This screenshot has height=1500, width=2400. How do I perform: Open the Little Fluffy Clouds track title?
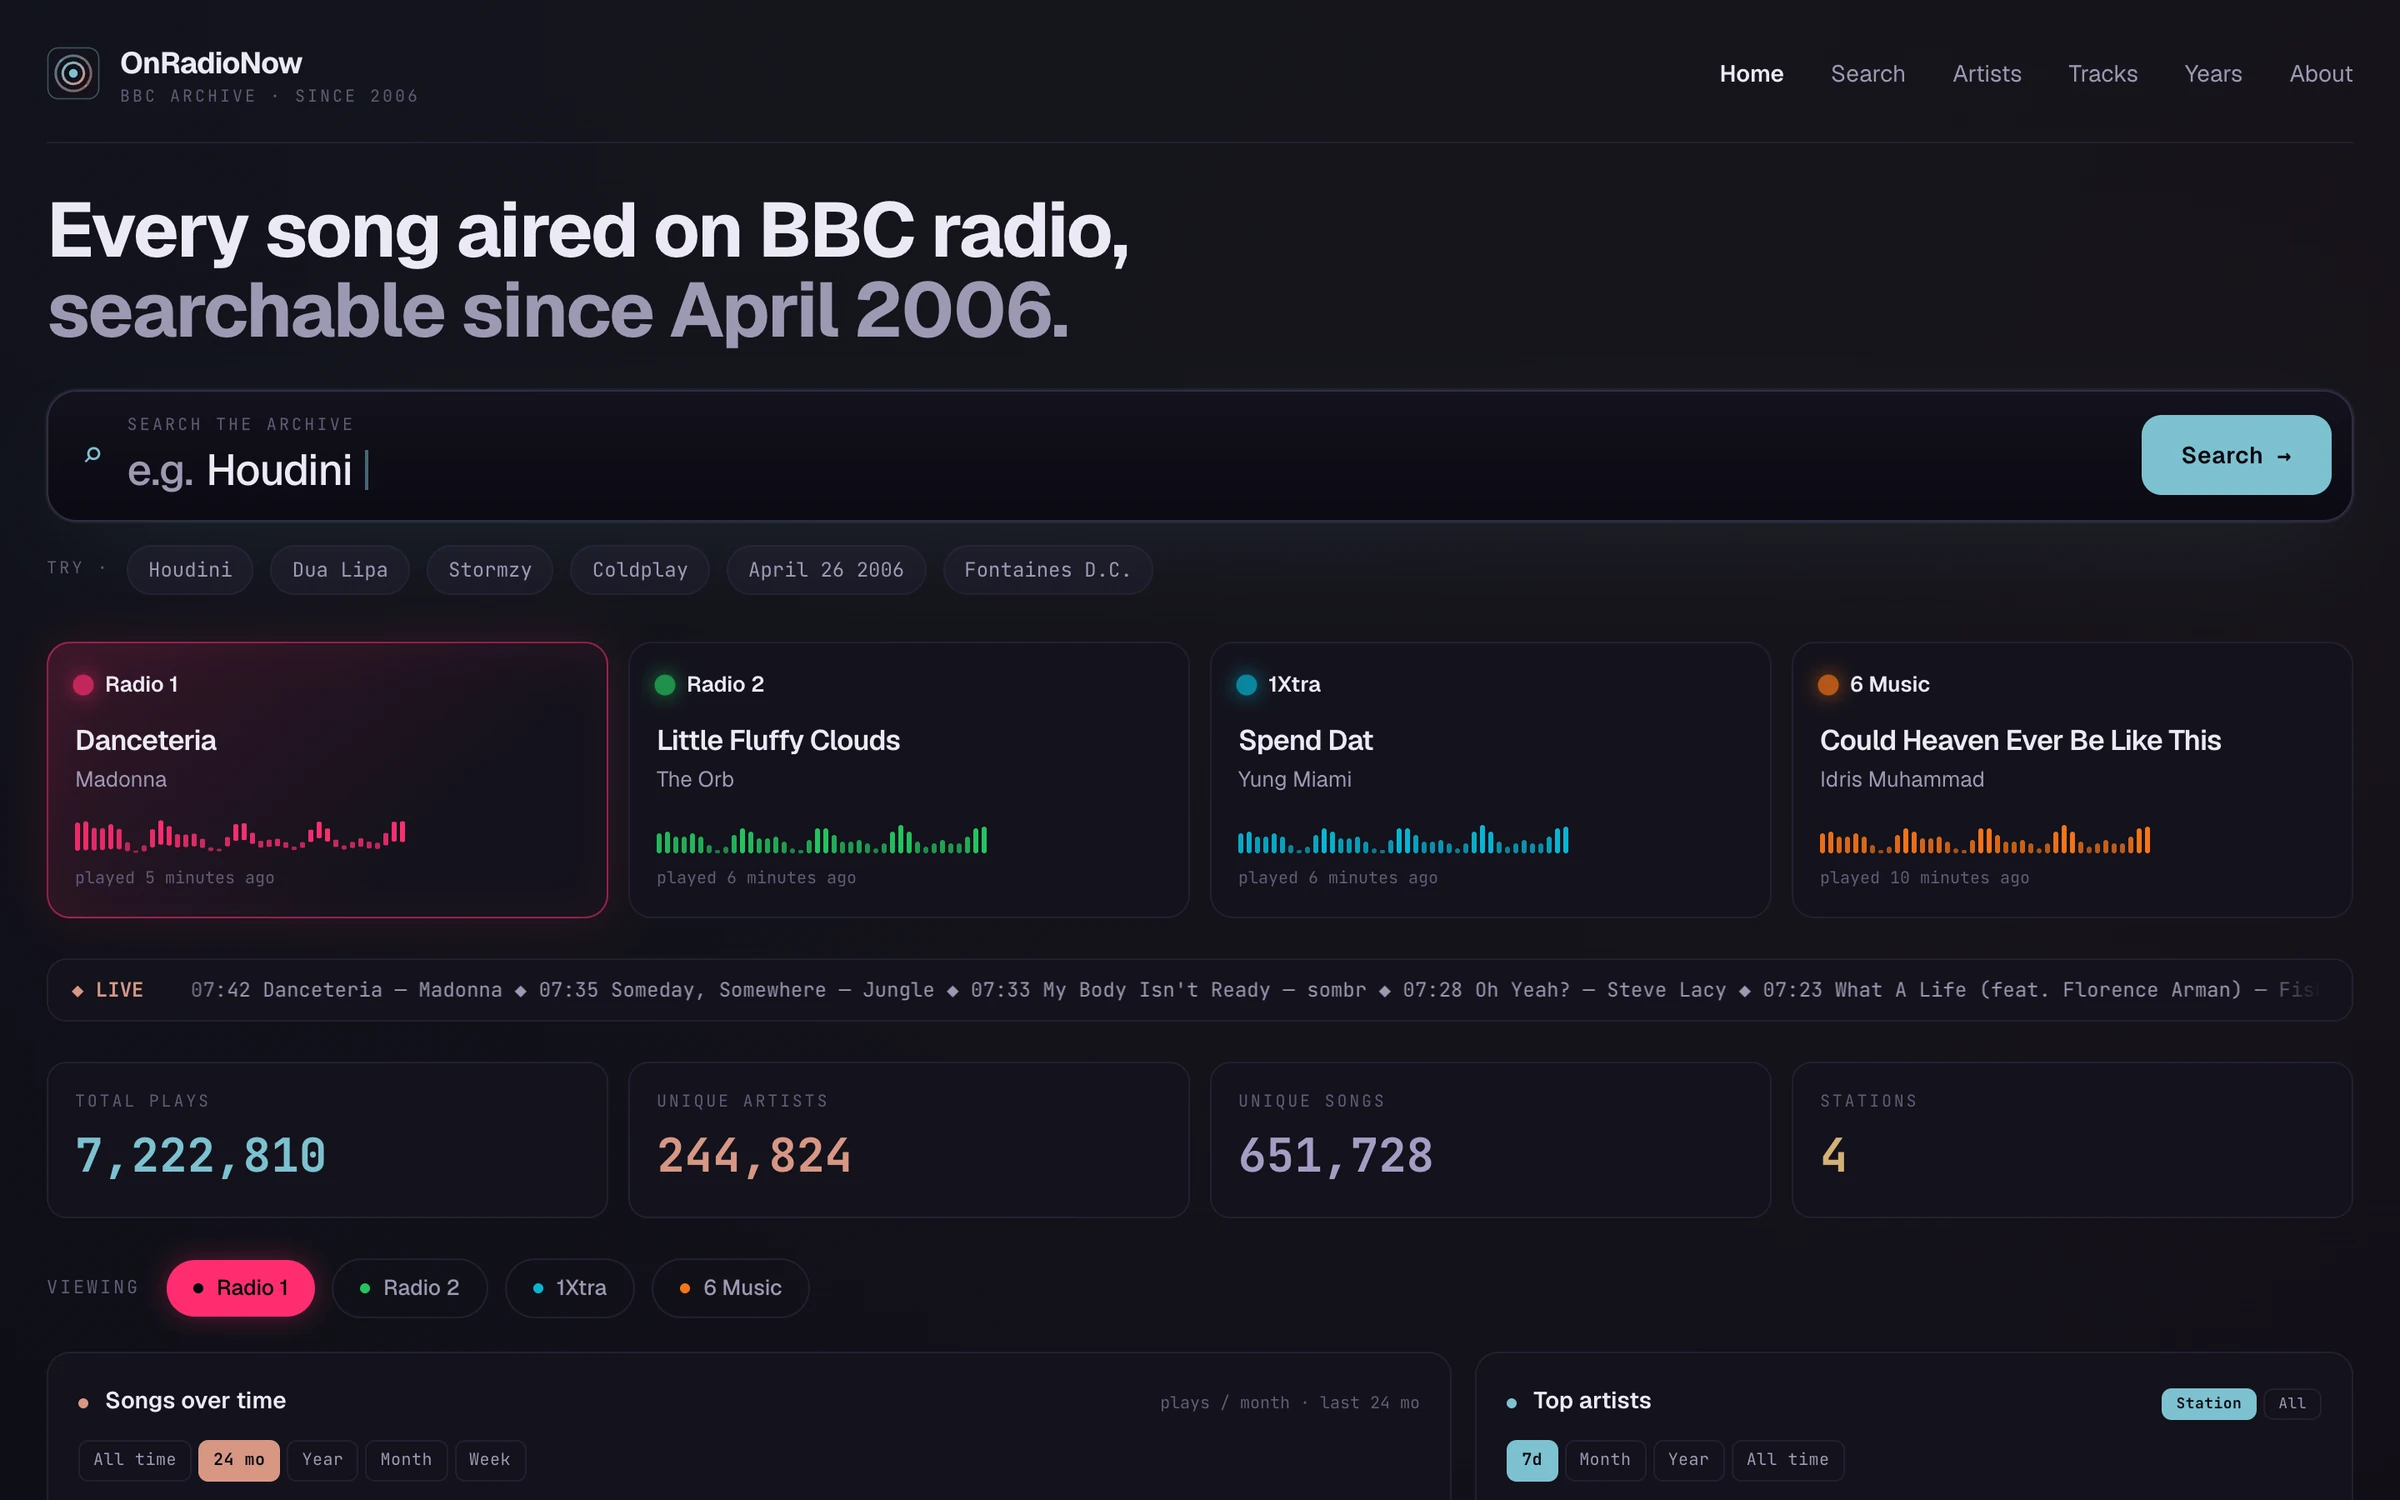coord(778,740)
